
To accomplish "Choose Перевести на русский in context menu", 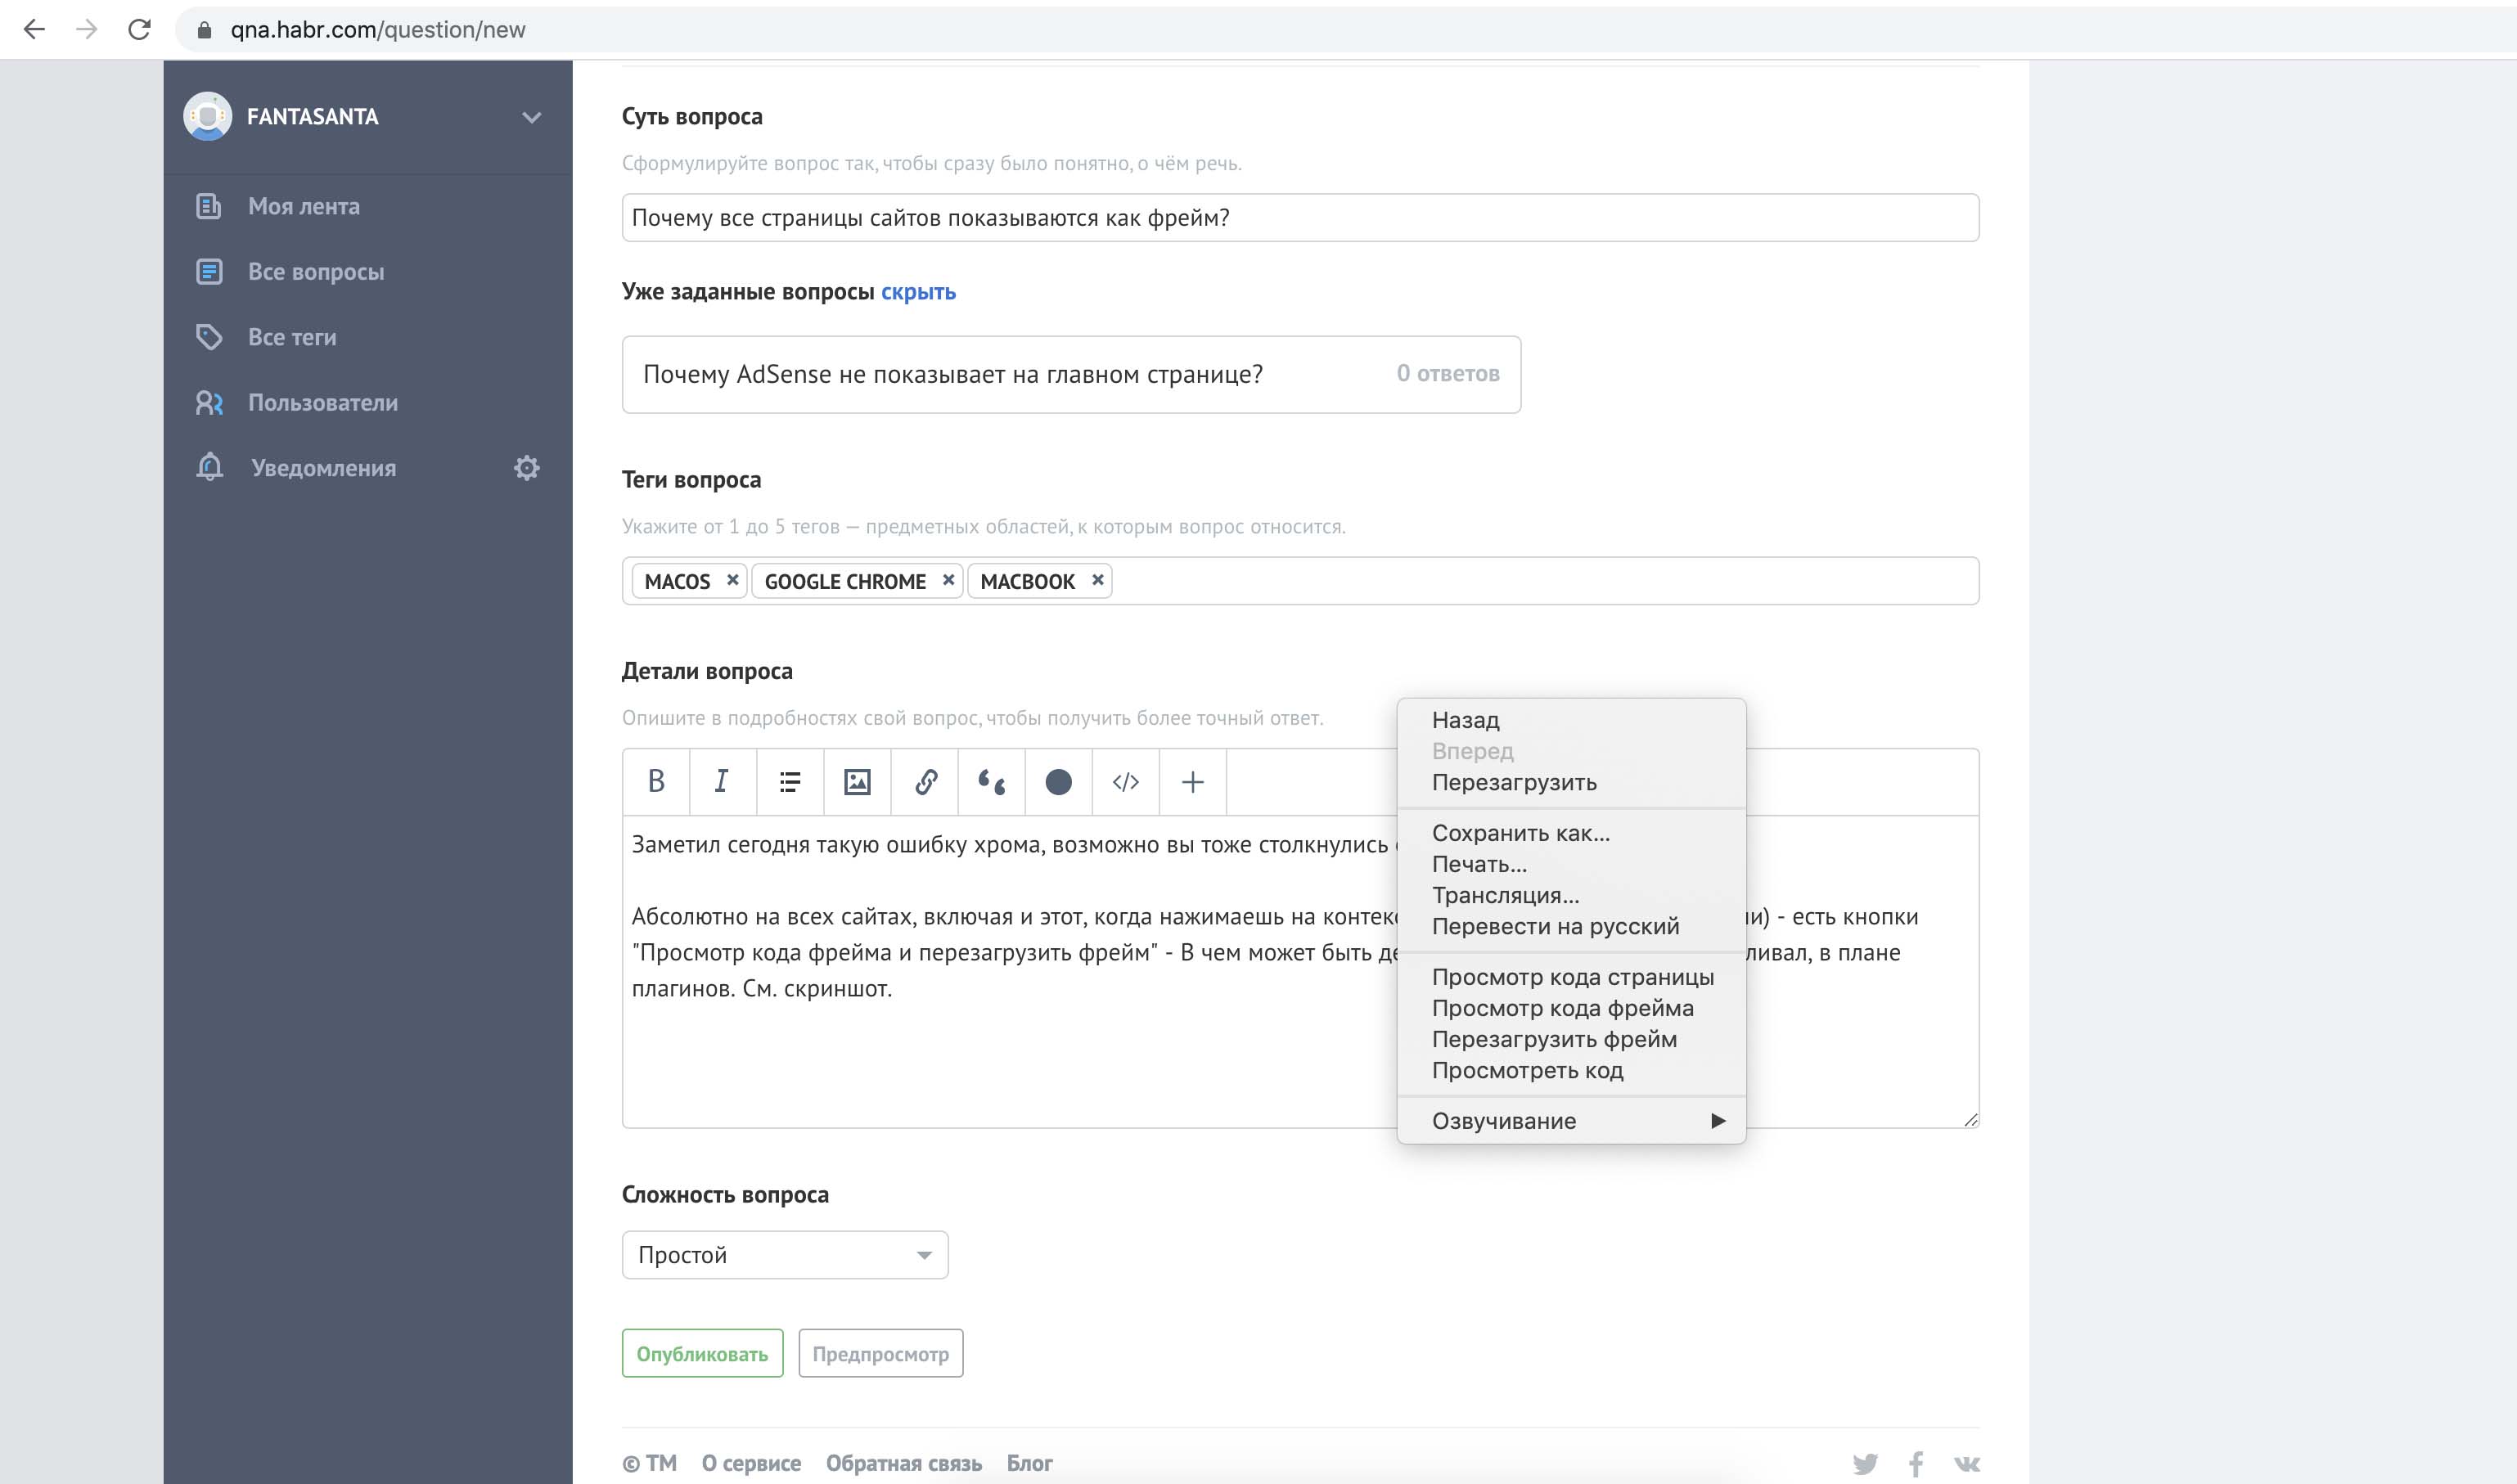I will point(1571,926).
